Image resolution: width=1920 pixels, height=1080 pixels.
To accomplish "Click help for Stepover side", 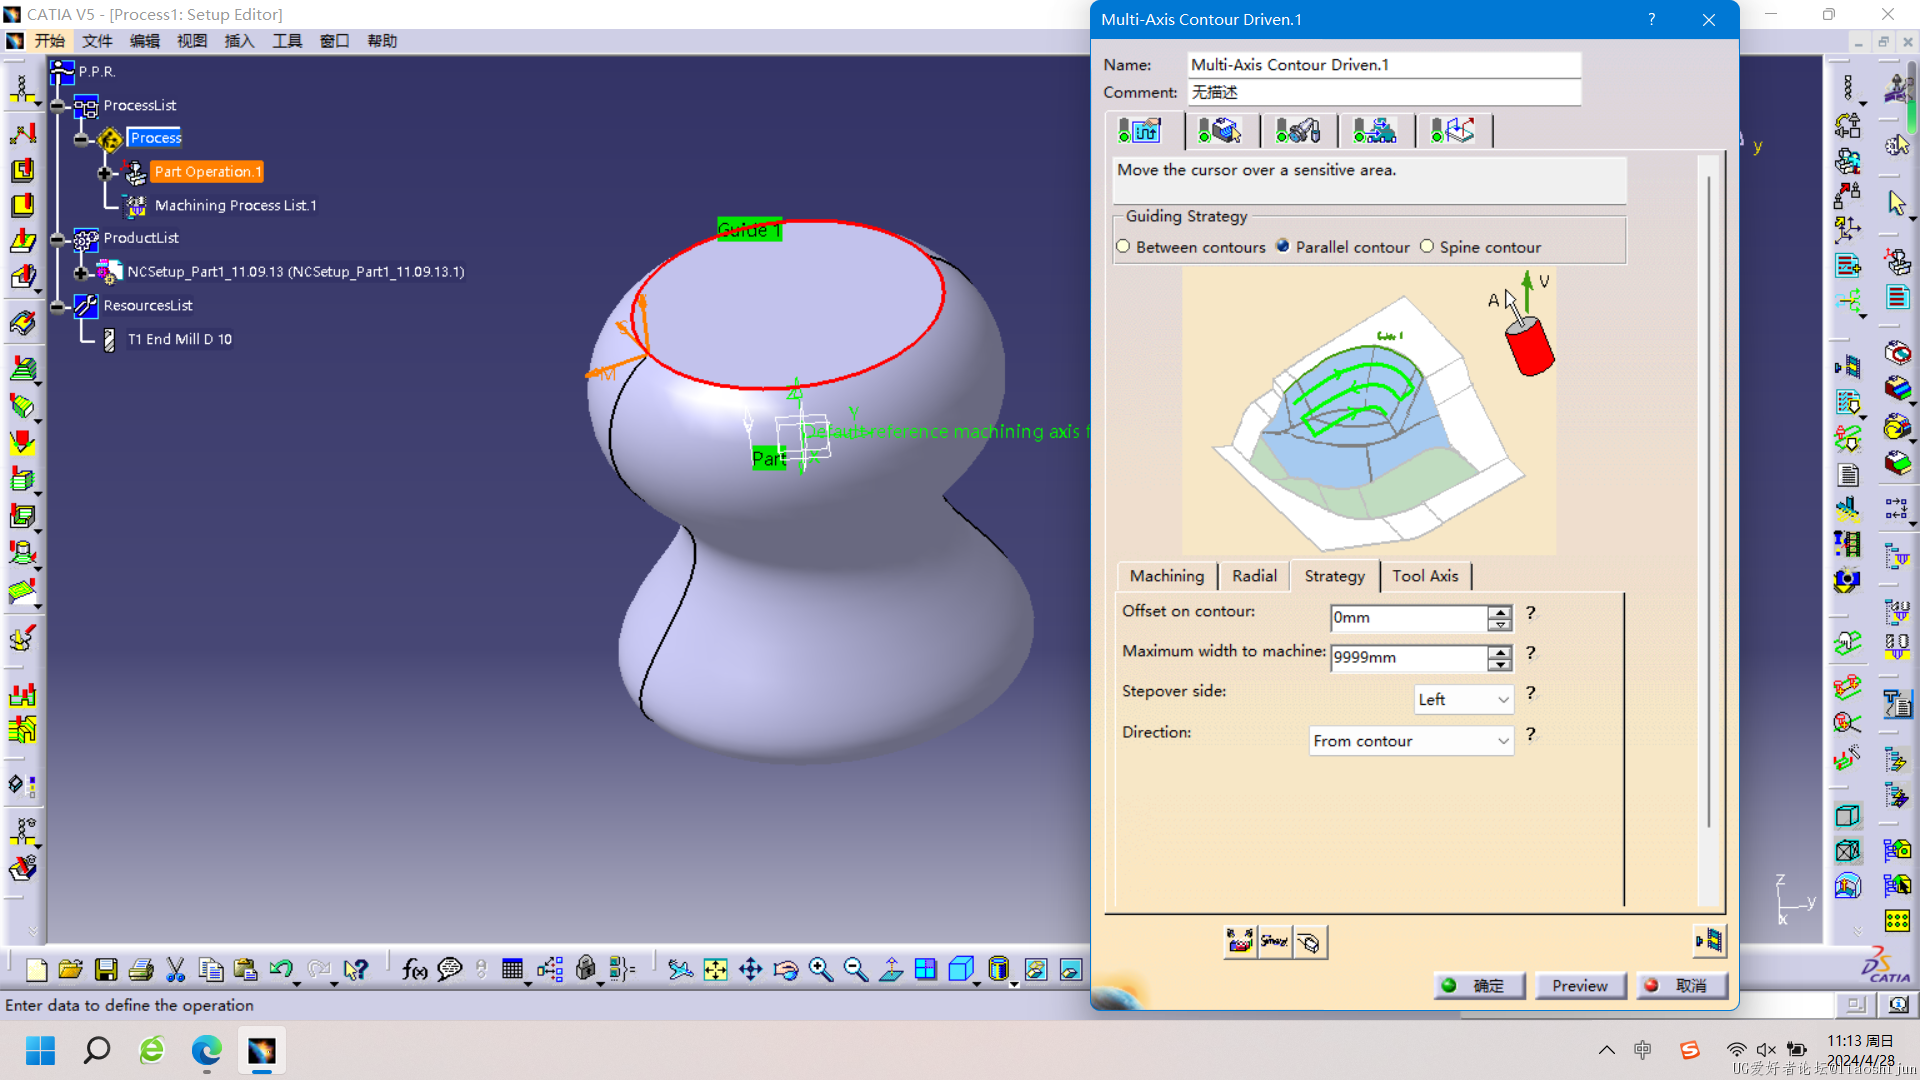I will point(1530,693).
